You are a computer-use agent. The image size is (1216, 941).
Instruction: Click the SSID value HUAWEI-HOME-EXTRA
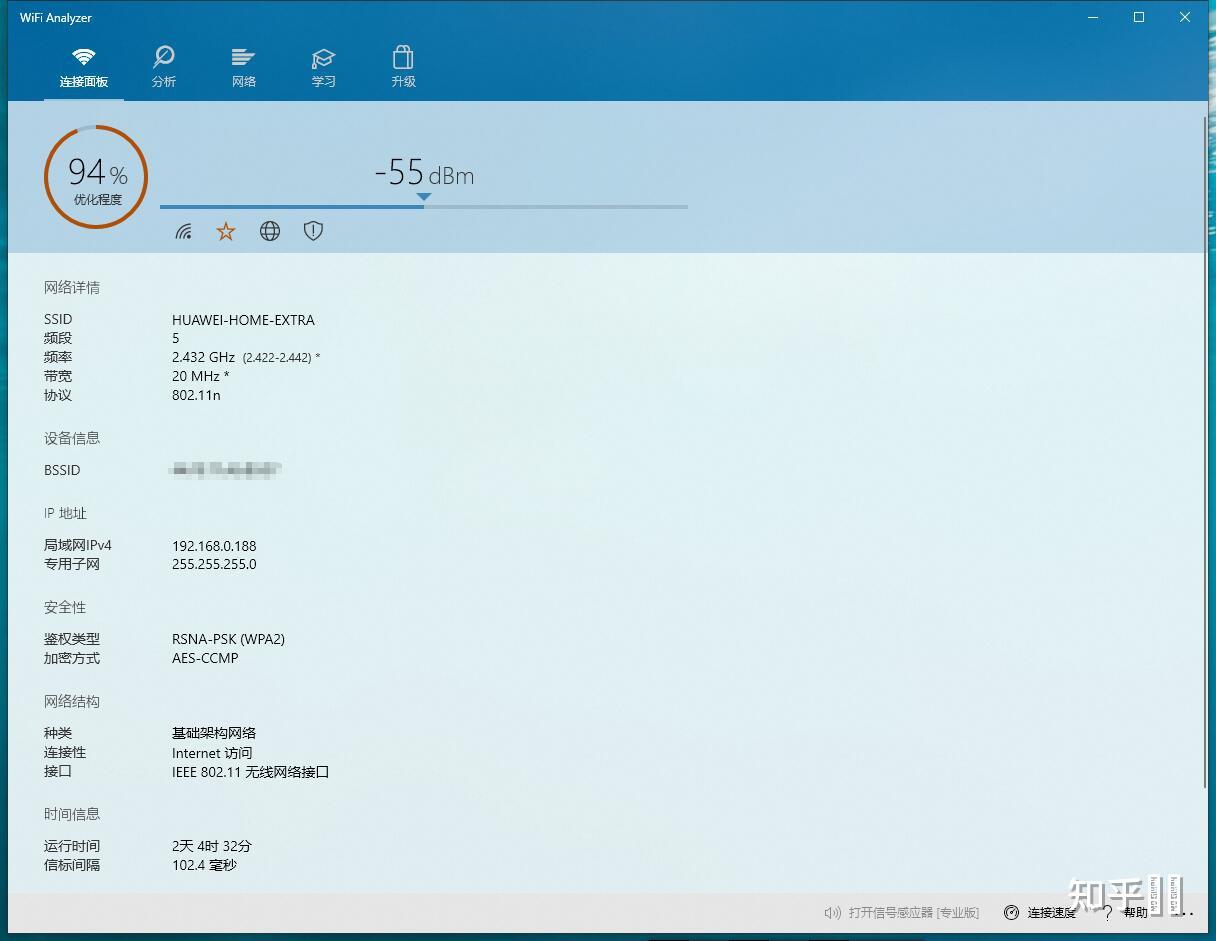[243, 319]
